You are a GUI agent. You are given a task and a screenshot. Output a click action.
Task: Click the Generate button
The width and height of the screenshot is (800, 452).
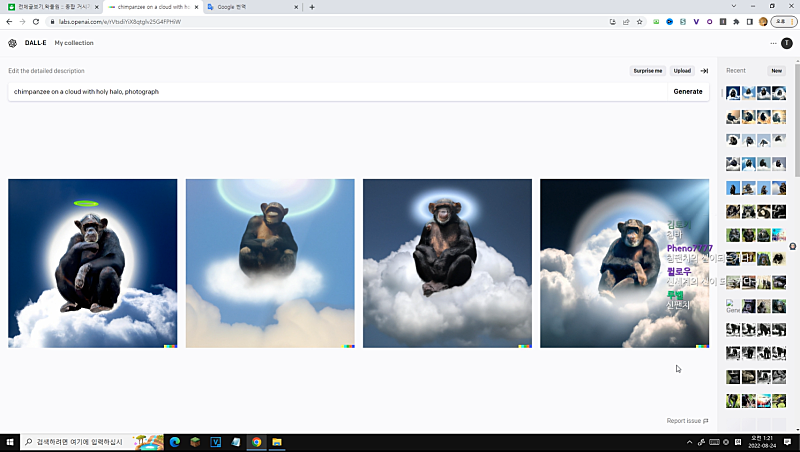pos(688,92)
